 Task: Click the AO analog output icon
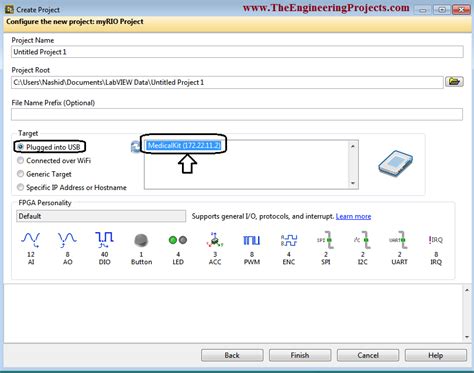pyautogui.click(x=67, y=240)
